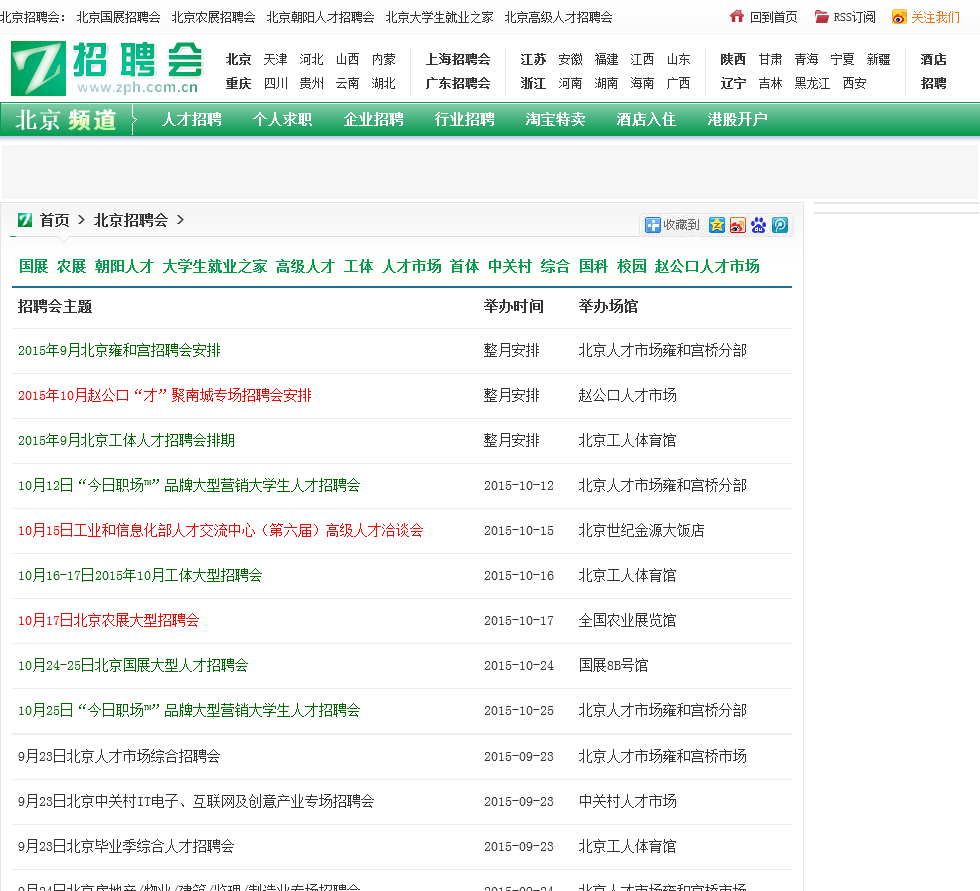Switch to the 中关村 venue filter
Viewport: 980px width, 891px height.
click(x=510, y=266)
